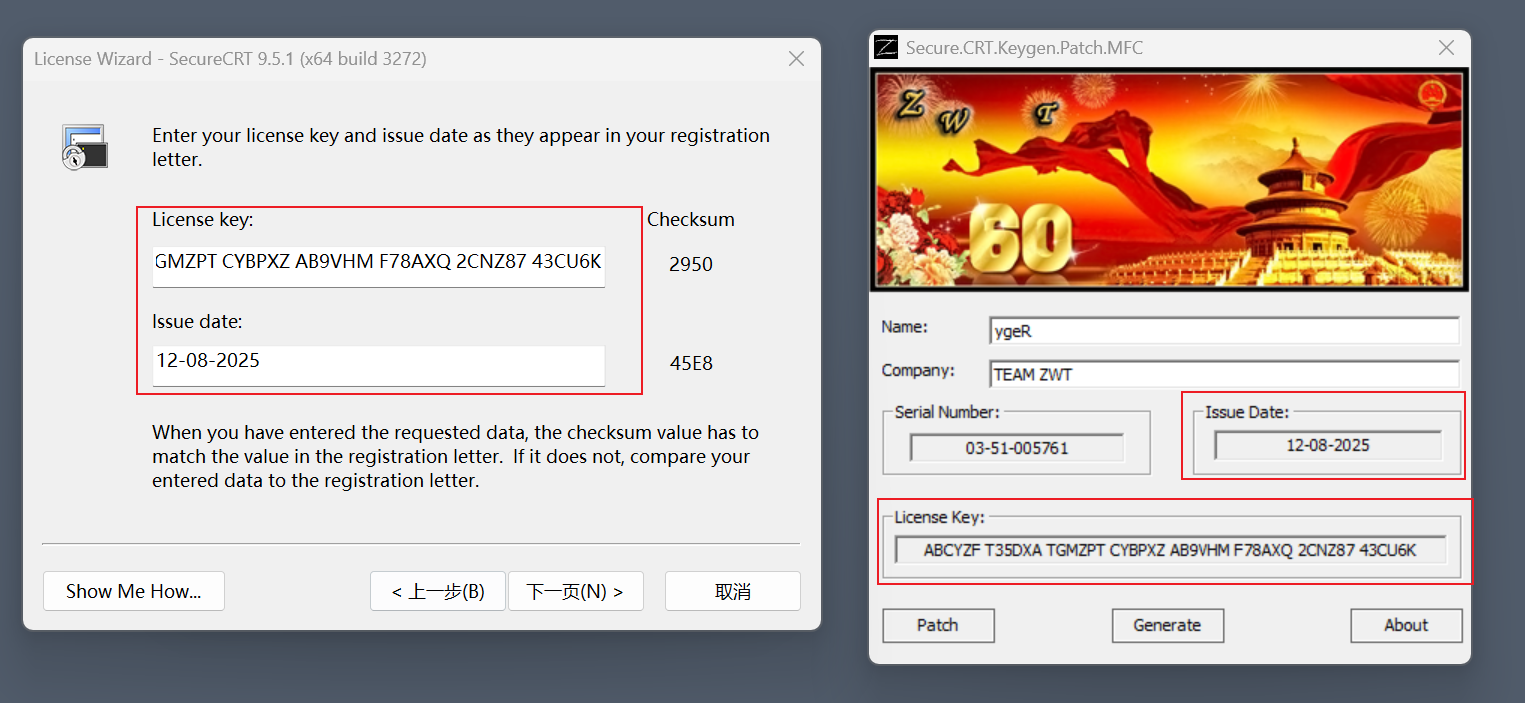1525x703 pixels.
Task: Go back with the 上一步(B) button
Action: click(x=438, y=591)
